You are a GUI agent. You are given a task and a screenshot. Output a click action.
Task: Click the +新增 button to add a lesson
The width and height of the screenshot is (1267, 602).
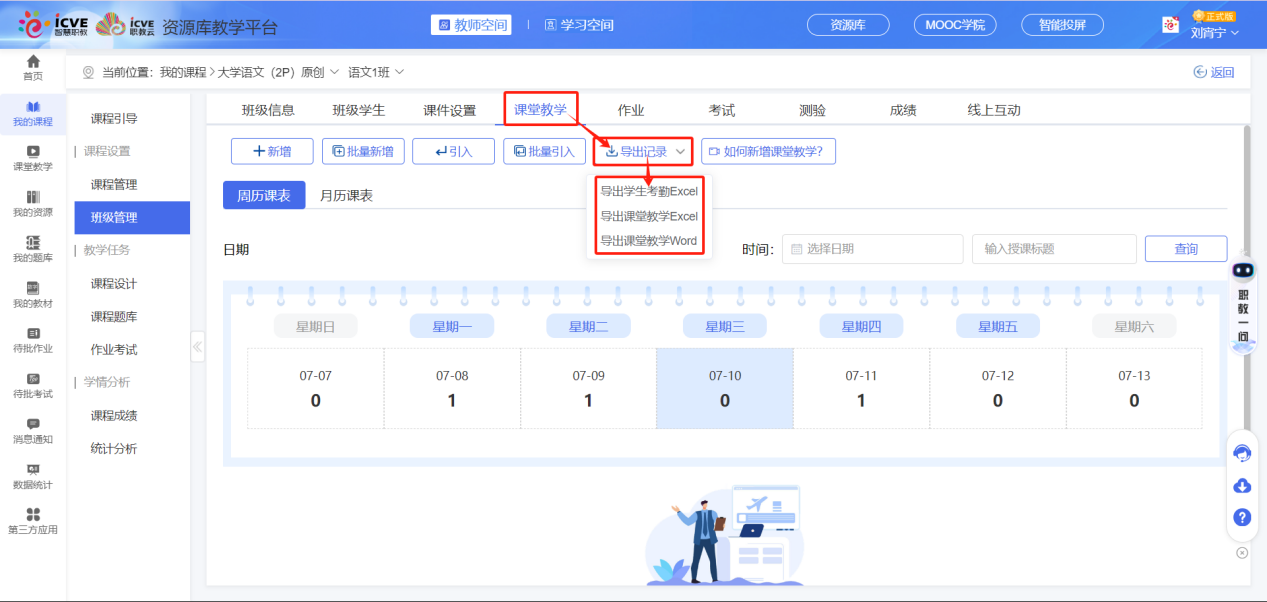coord(271,151)
